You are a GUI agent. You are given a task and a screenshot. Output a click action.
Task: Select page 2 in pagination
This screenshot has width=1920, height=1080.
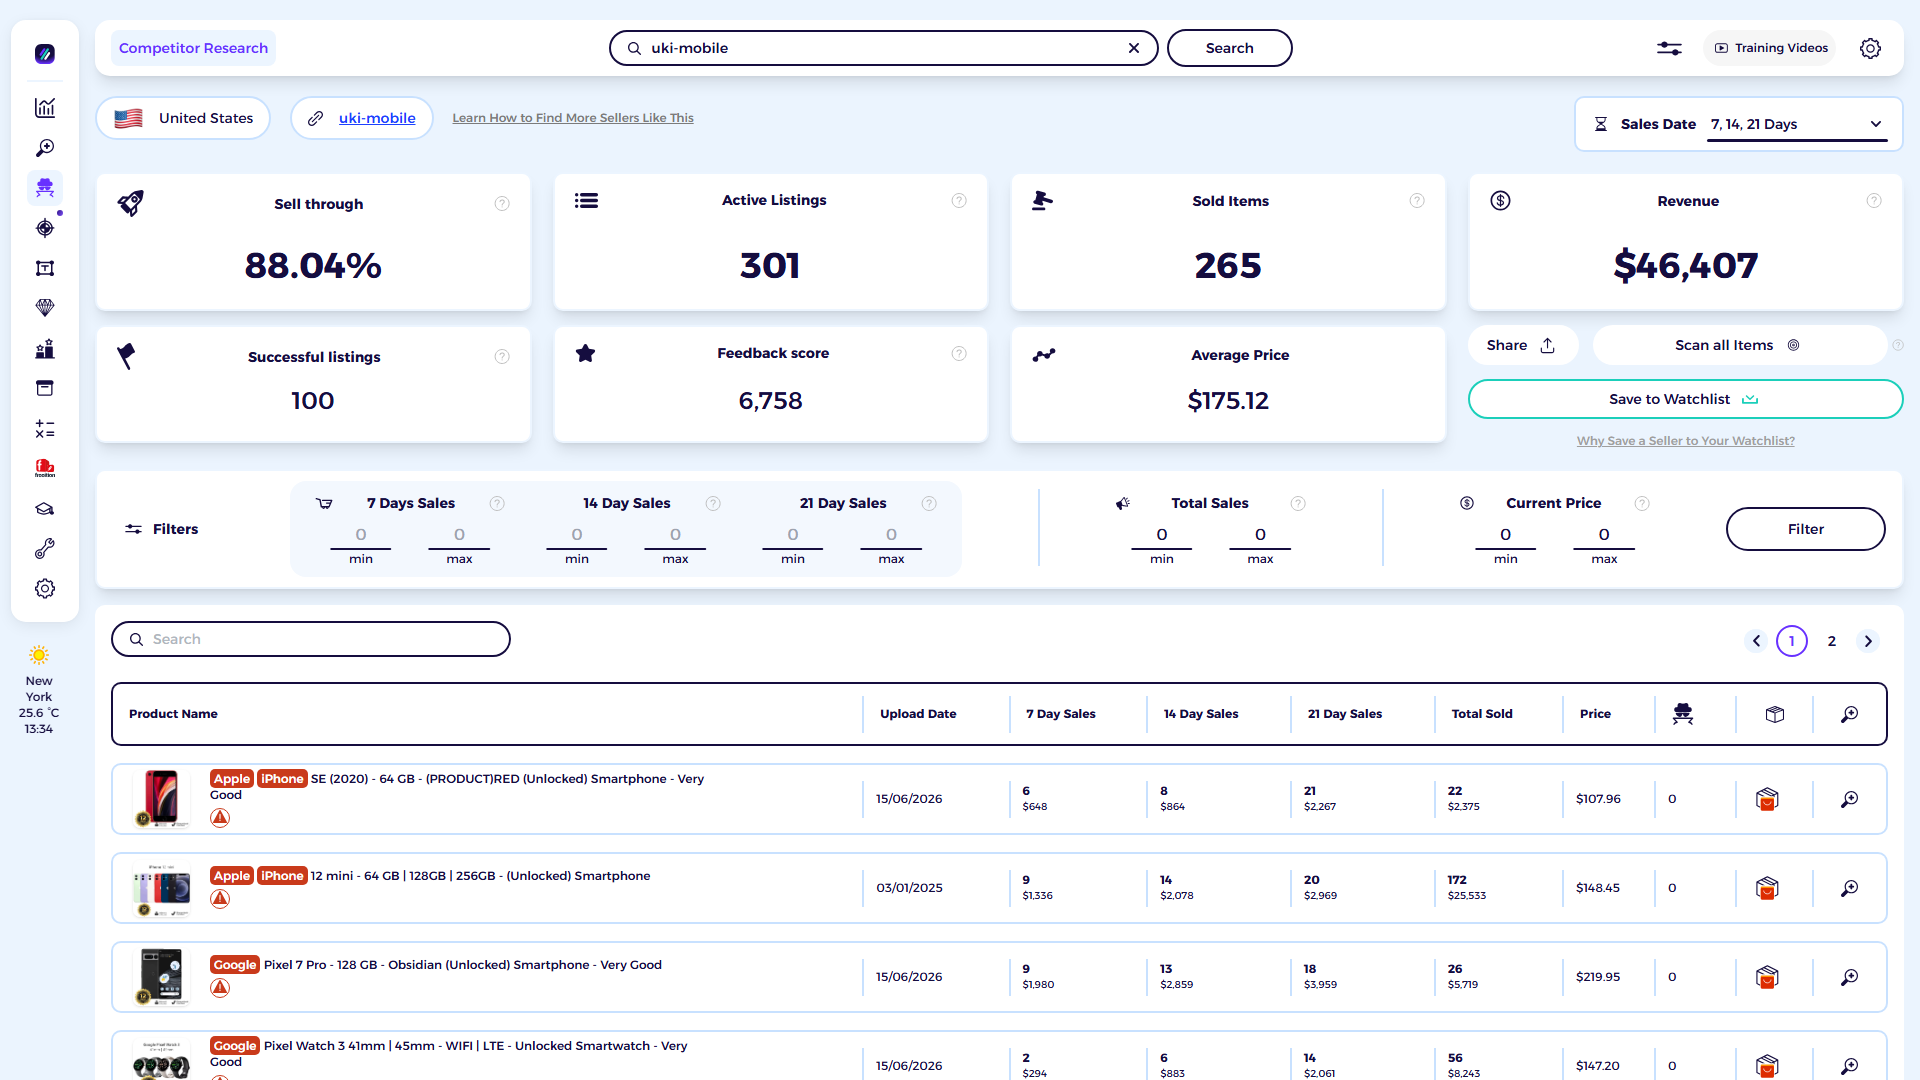pos(1832,641)
